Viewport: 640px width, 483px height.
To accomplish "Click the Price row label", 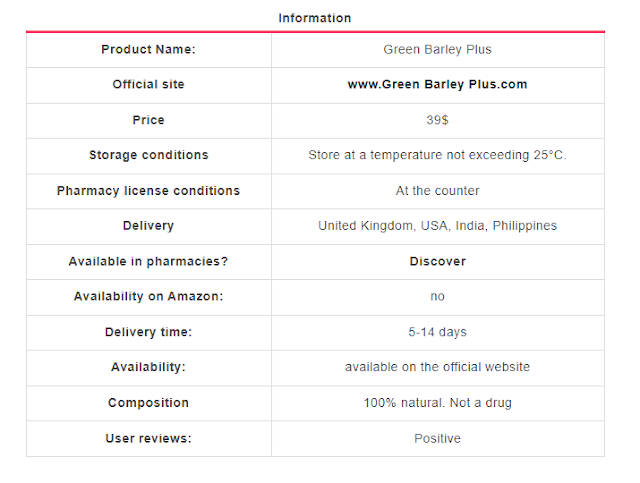I will point(149,120).
